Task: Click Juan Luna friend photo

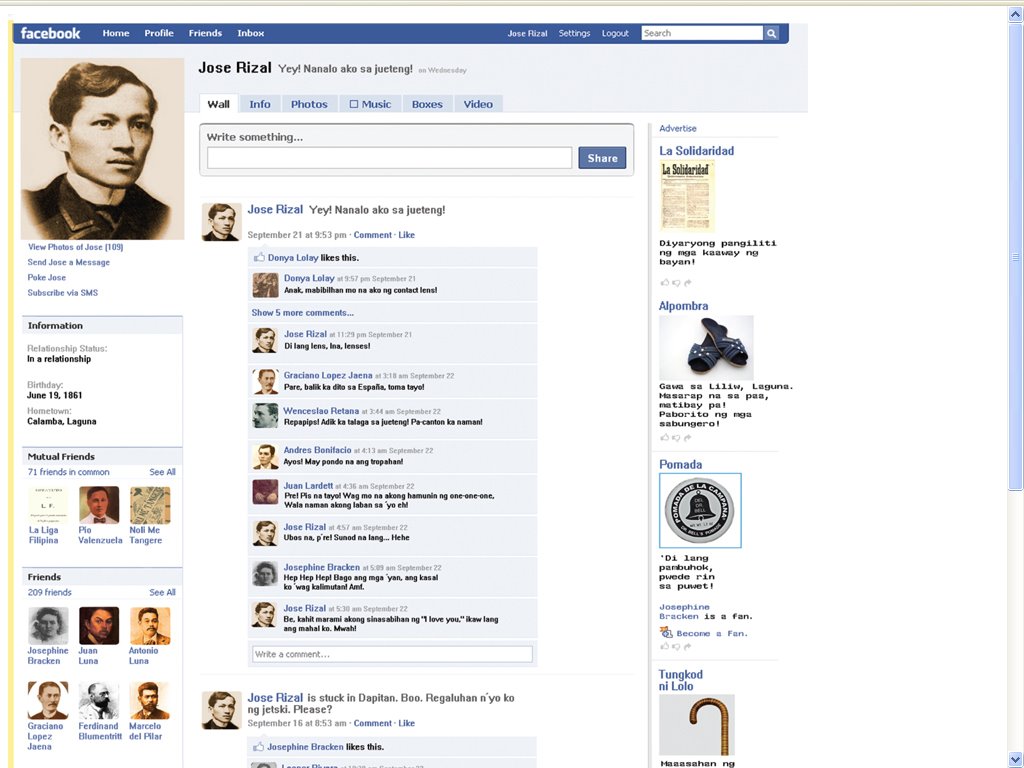Action: tap(99, 626)
